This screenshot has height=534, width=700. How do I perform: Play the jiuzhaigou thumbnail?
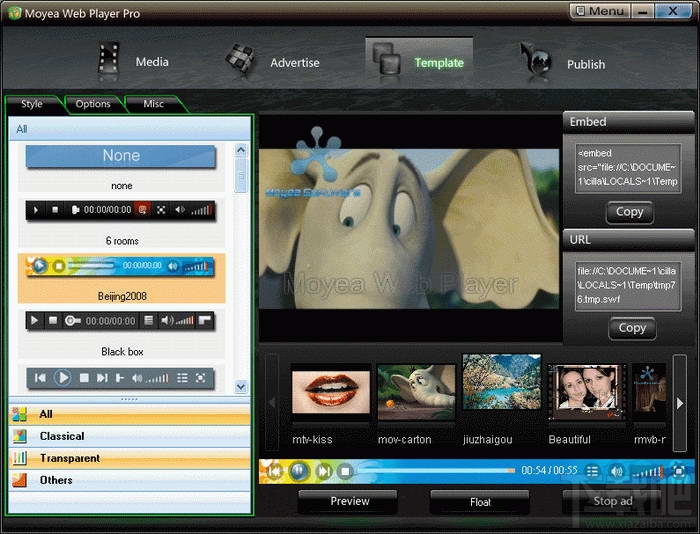pos(502,382)
